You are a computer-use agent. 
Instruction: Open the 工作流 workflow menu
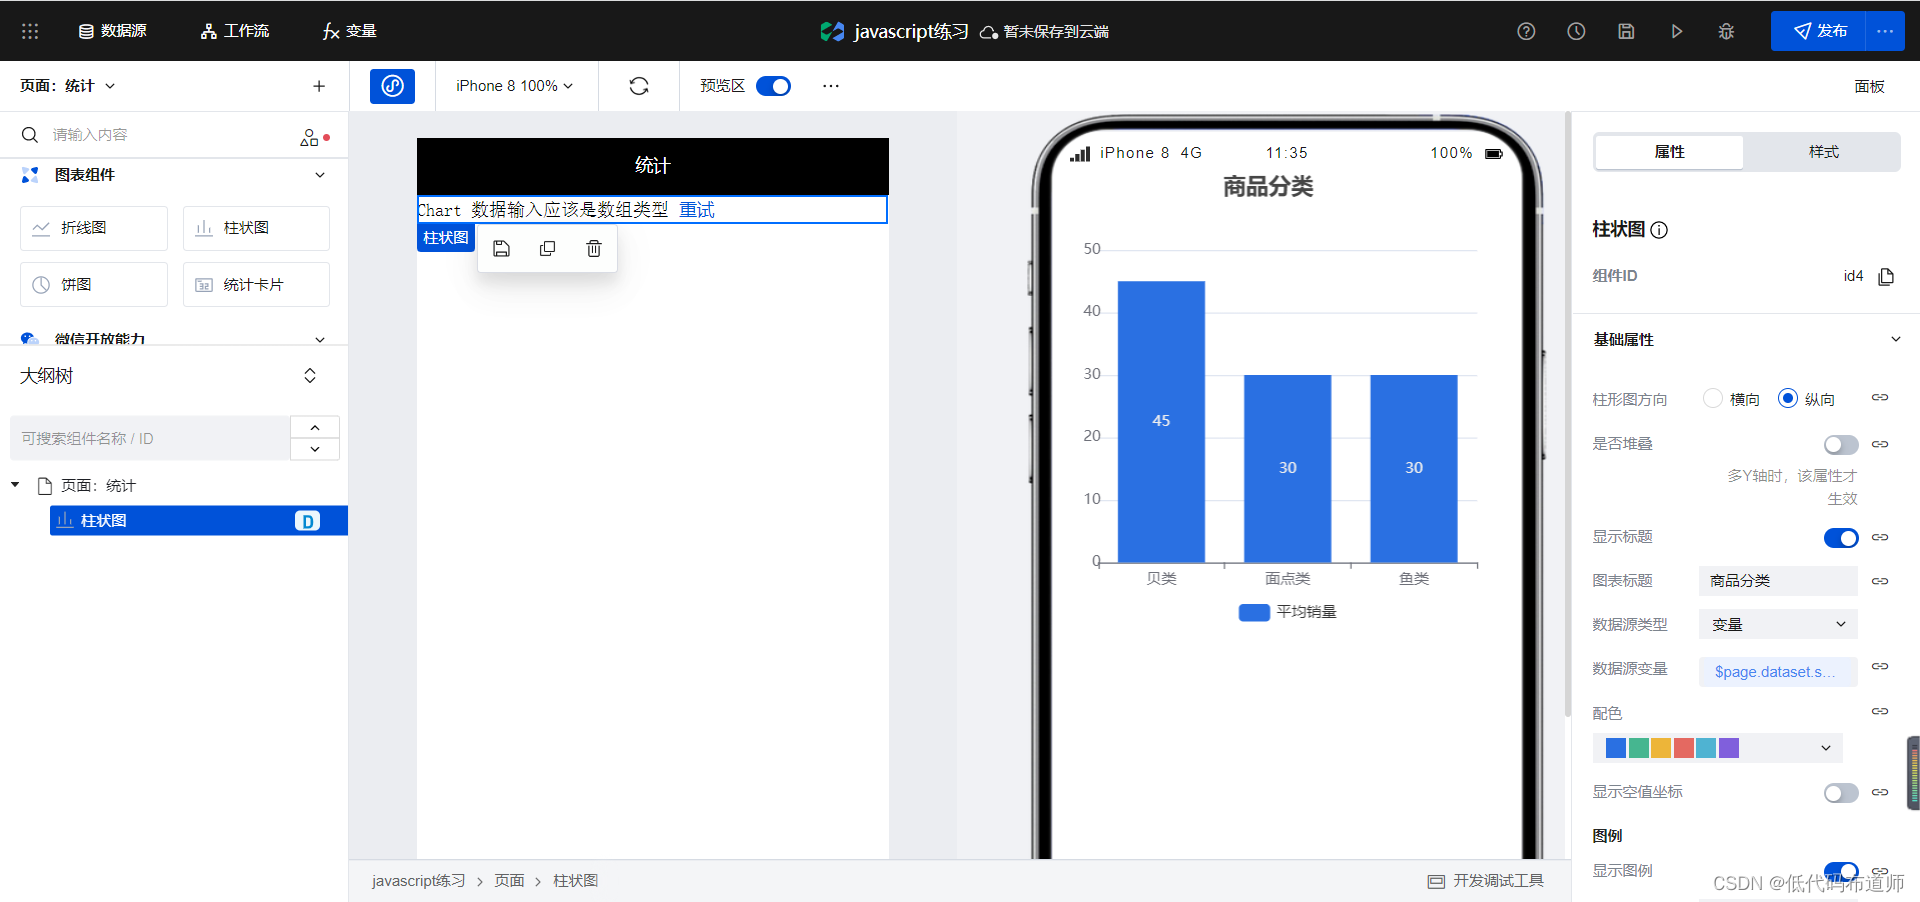235,31
